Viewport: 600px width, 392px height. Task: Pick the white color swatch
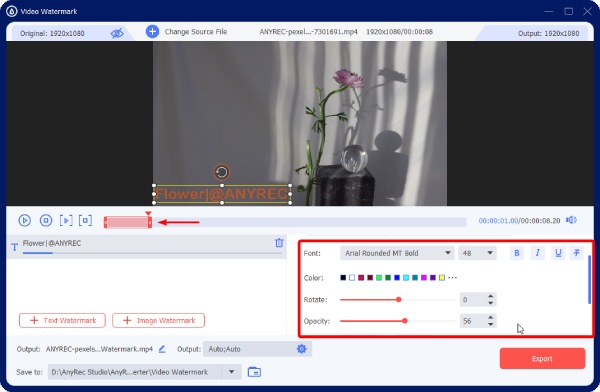pos(352,278)
